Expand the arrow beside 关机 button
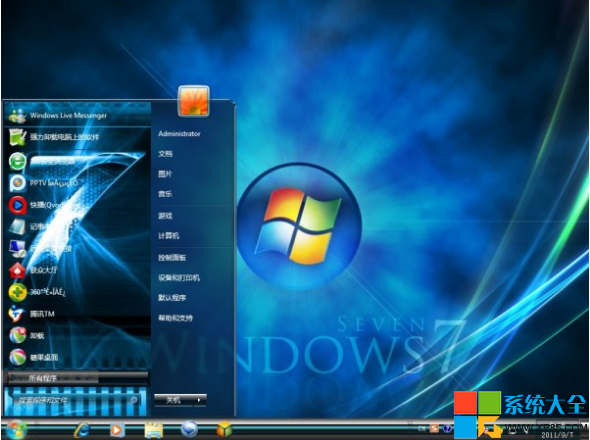 pos(199,400)
